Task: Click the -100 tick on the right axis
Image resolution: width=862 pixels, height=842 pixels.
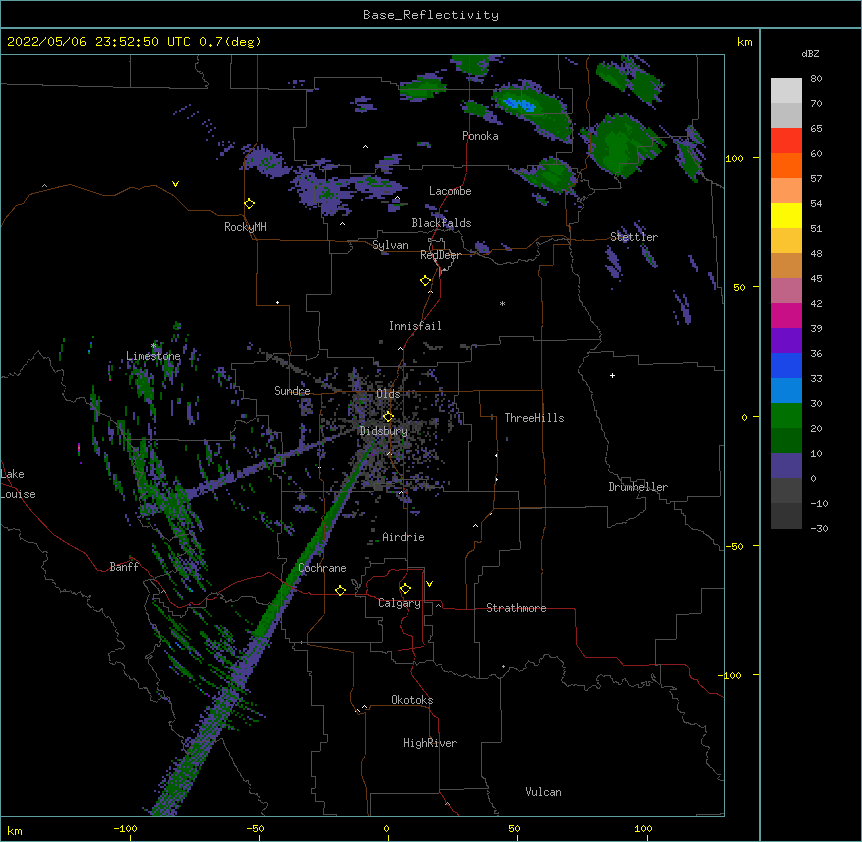Action: click(731, 675)
